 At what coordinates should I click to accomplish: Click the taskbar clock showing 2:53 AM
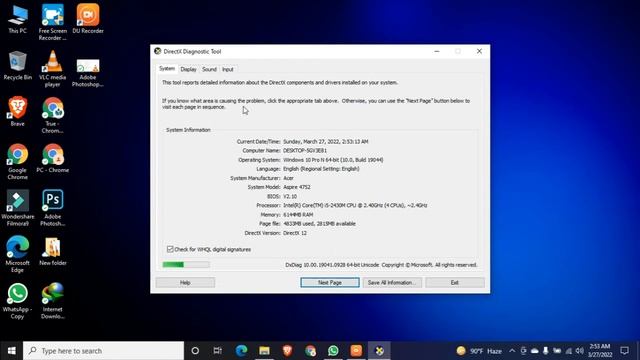[600, 351]
